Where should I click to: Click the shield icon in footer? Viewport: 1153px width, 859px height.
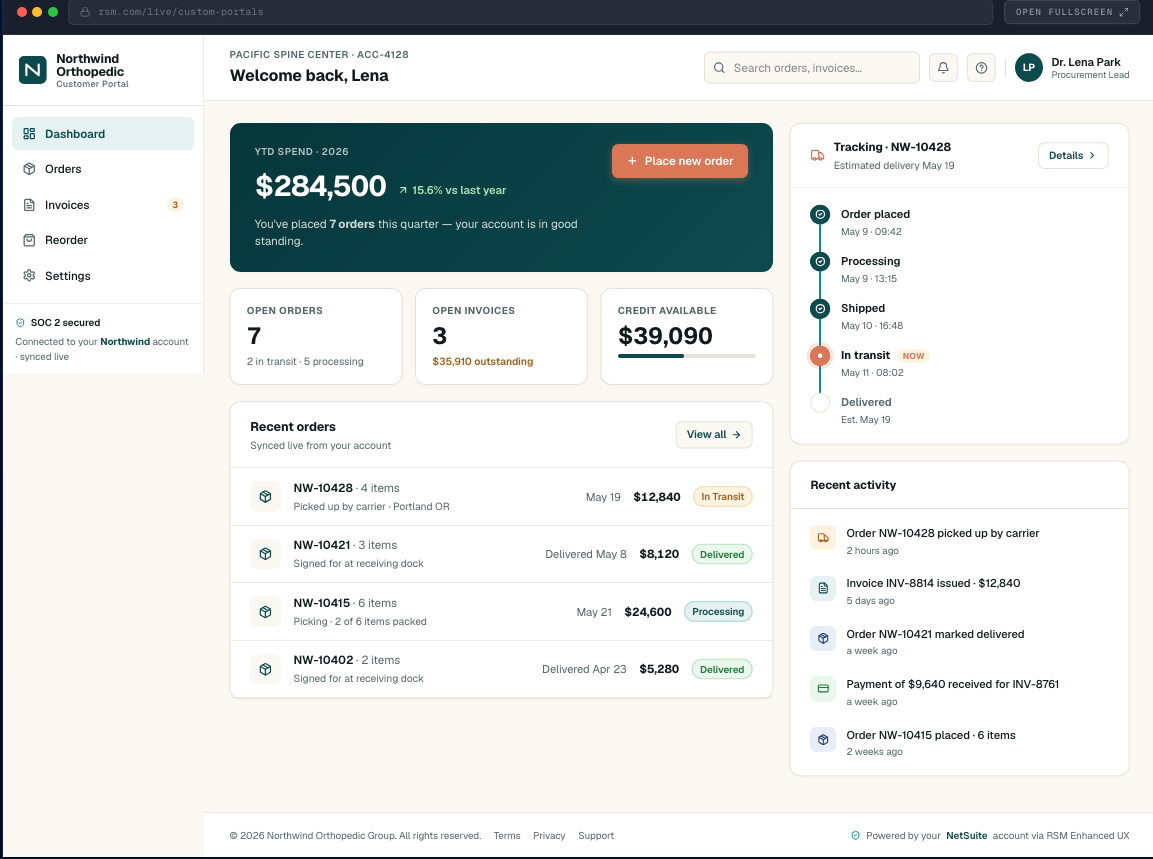point(855,835)
